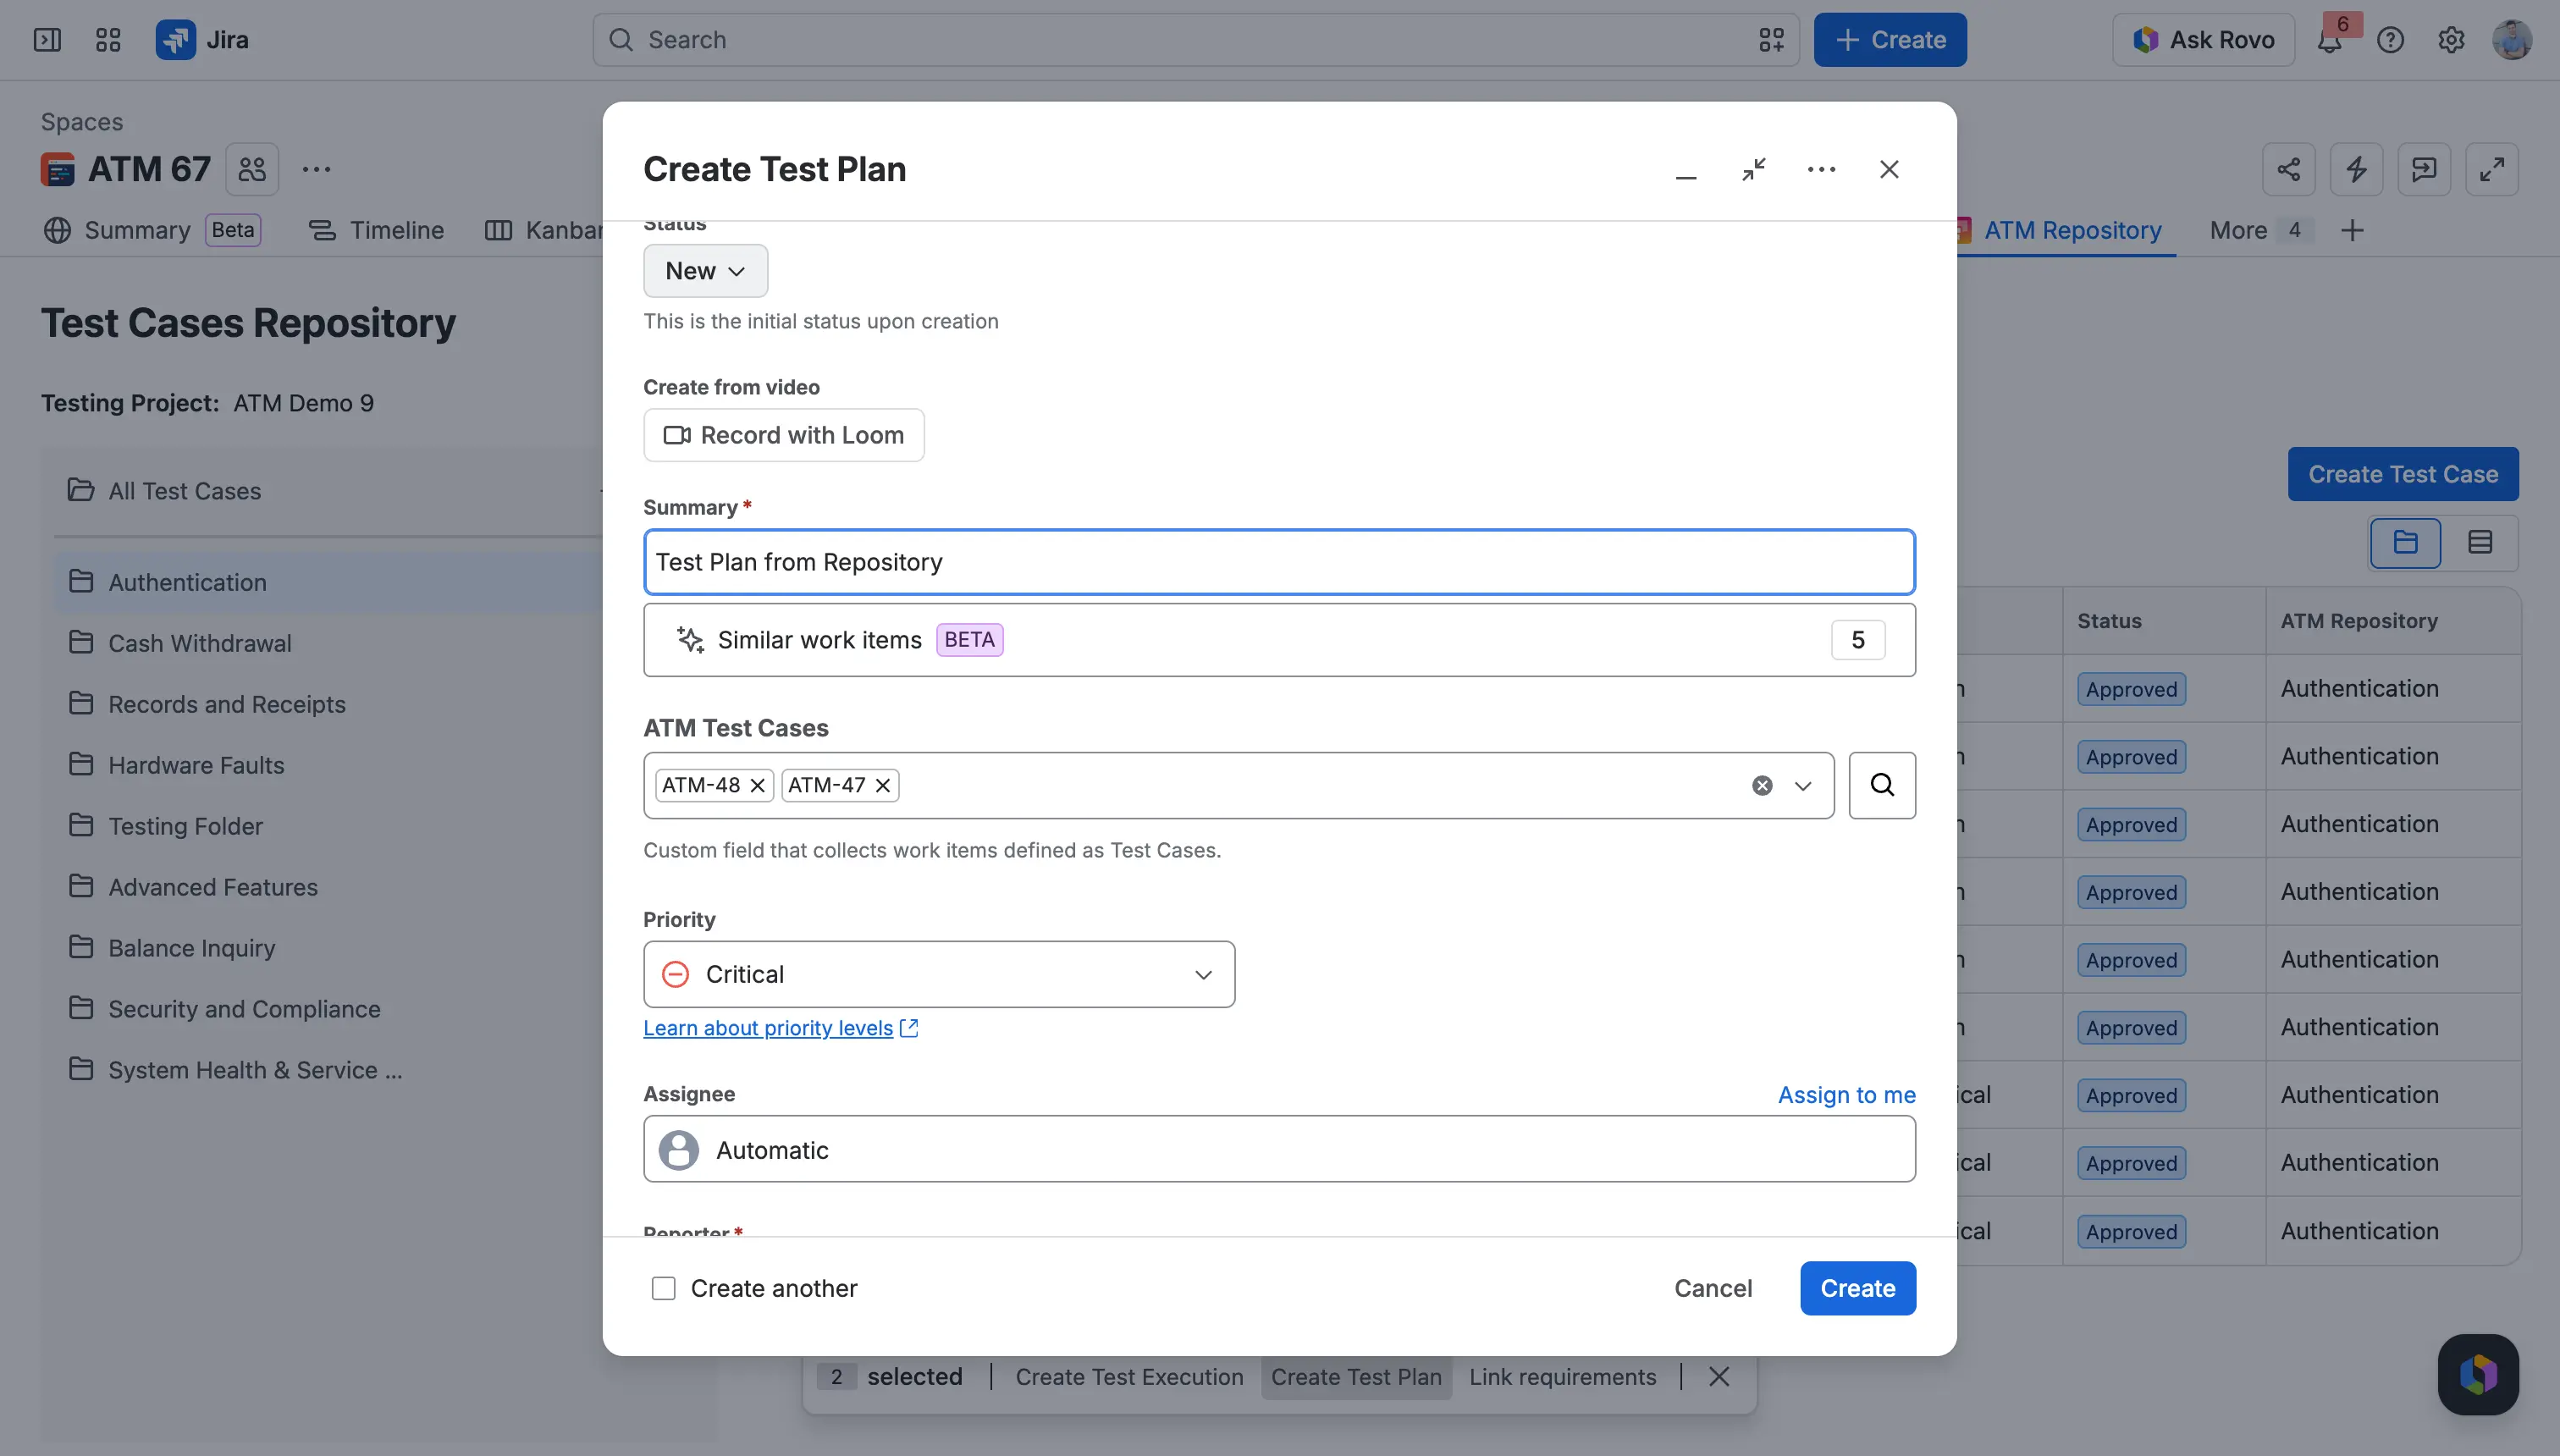Open notifications bell icon

[2329, 40]
